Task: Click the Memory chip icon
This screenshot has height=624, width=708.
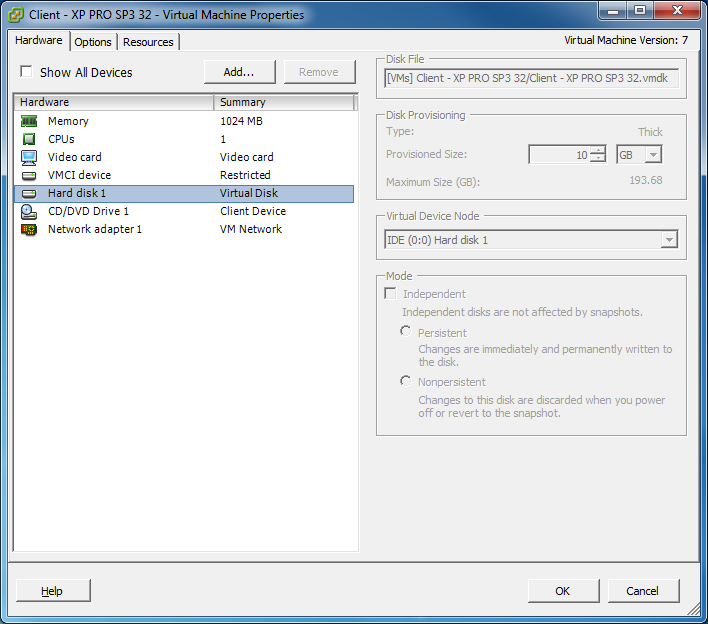Action: [x=29, y=121]
